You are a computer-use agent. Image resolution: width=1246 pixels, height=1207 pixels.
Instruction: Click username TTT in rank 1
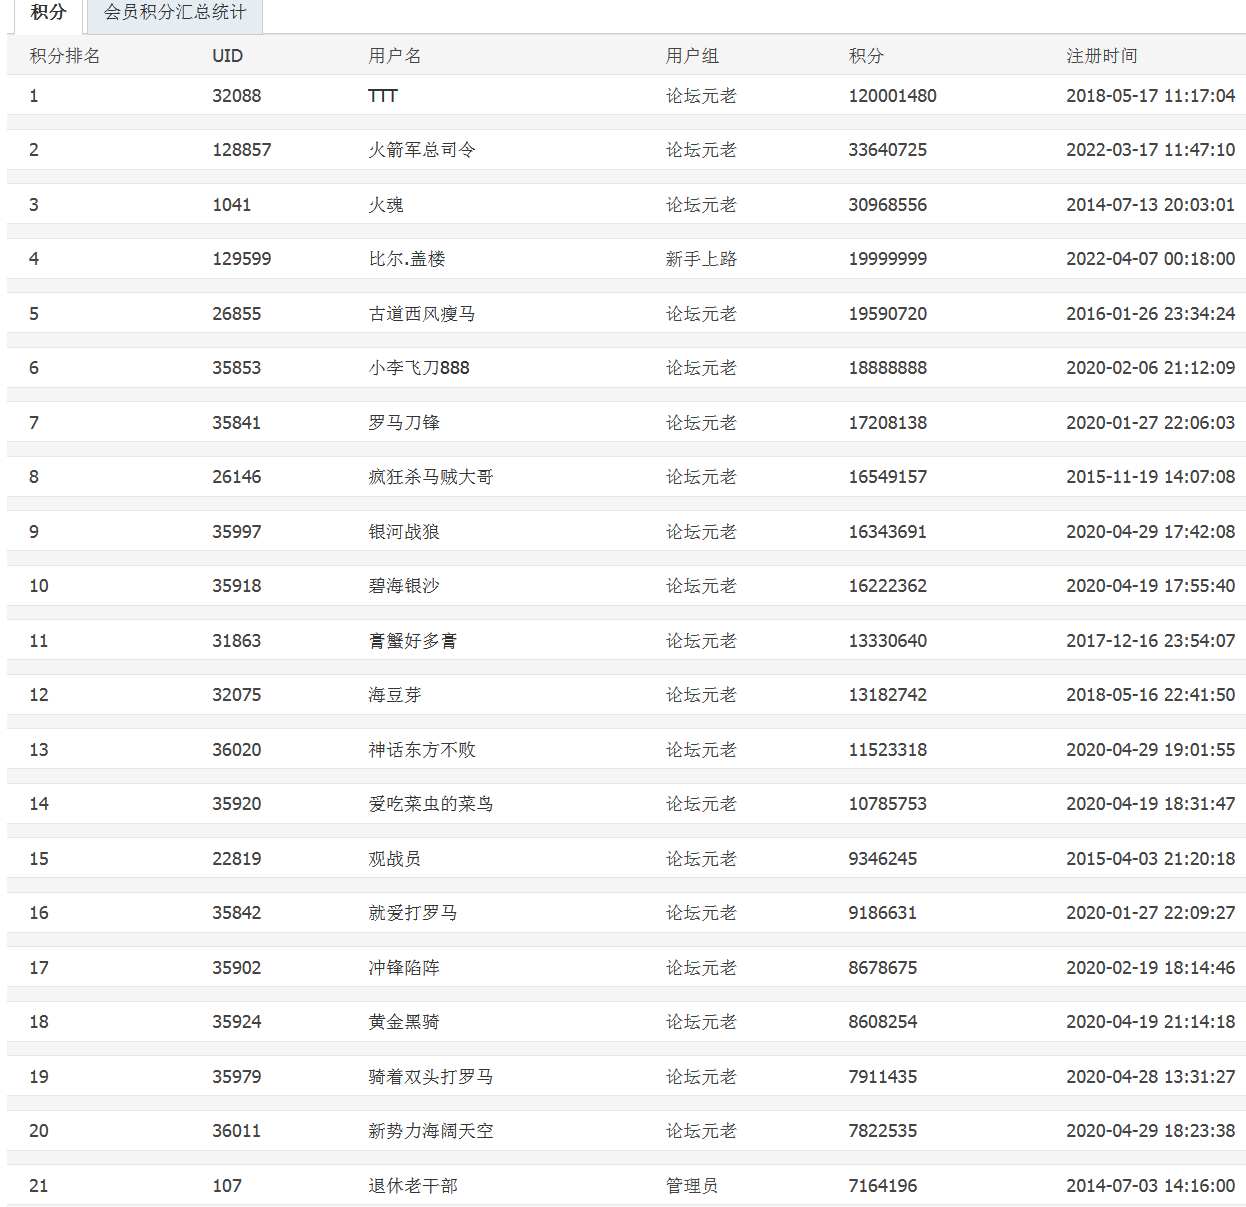[x=383, y=96]
